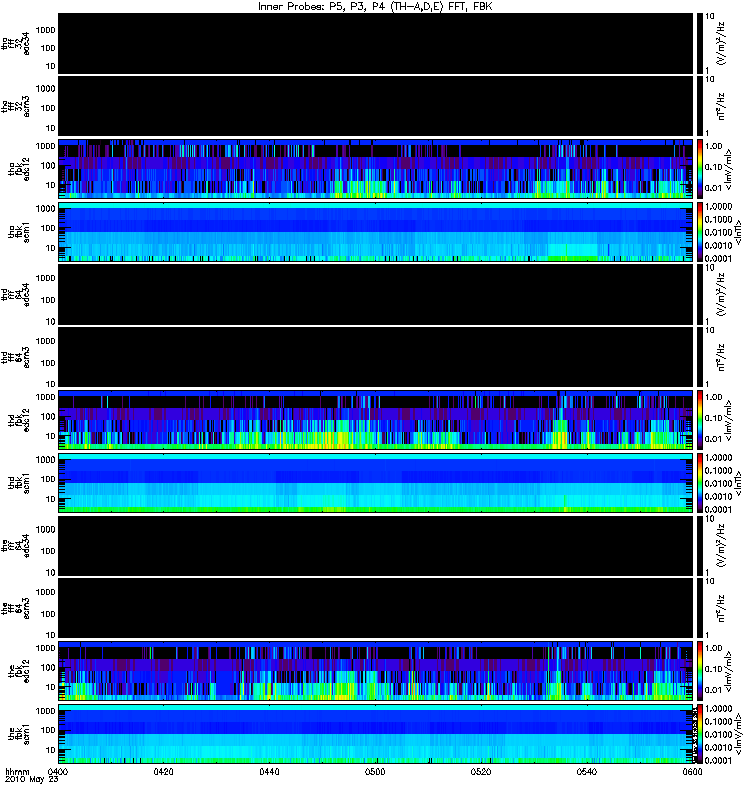Click the 0520 time axis label
750x800 pixels.
click(x=481, y=771)
